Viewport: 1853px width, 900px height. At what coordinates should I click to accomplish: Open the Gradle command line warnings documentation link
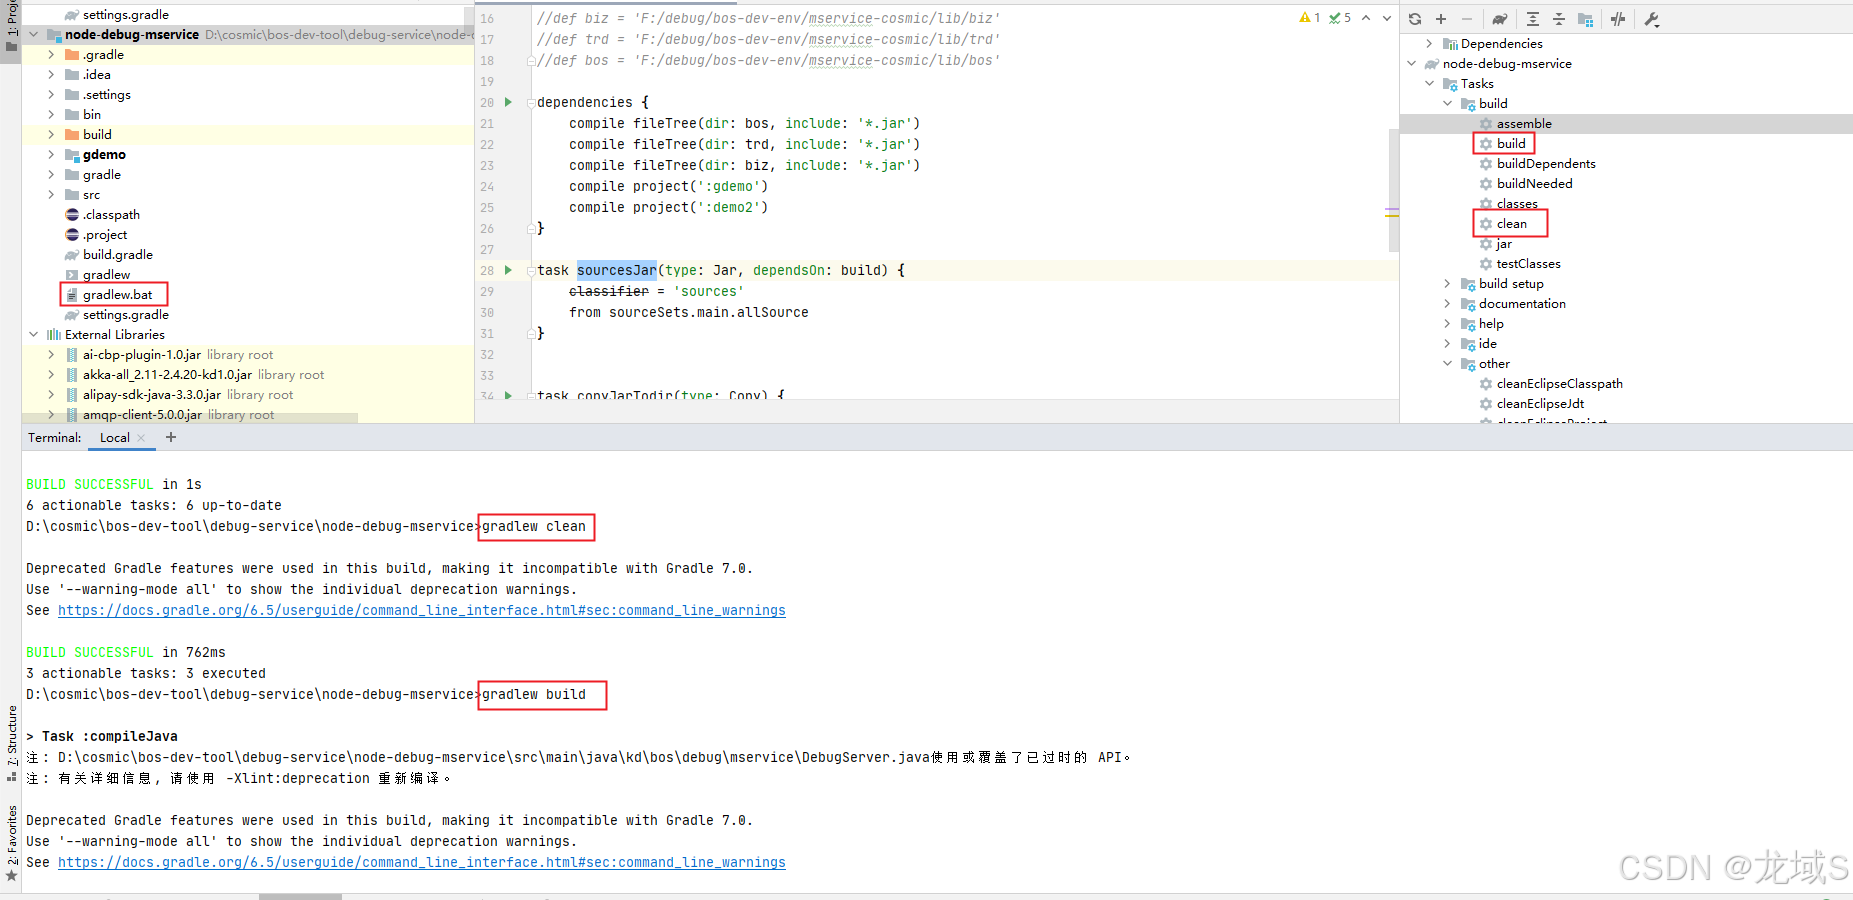421,610
